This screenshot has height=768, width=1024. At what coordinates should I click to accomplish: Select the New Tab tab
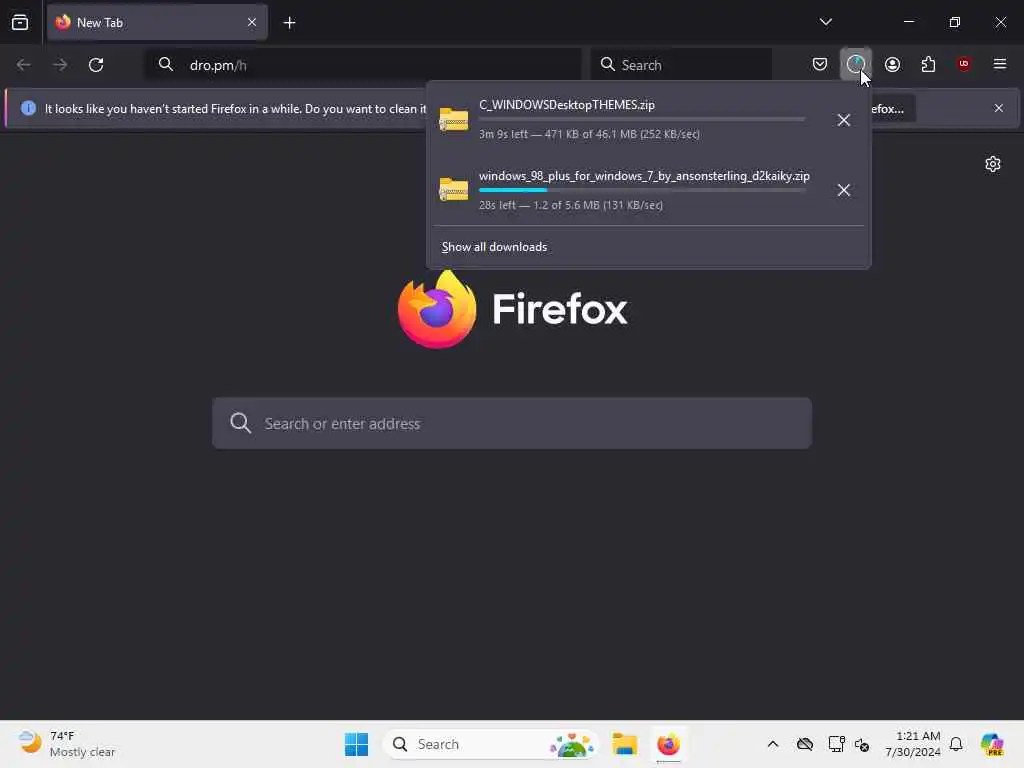coord(157,22)
